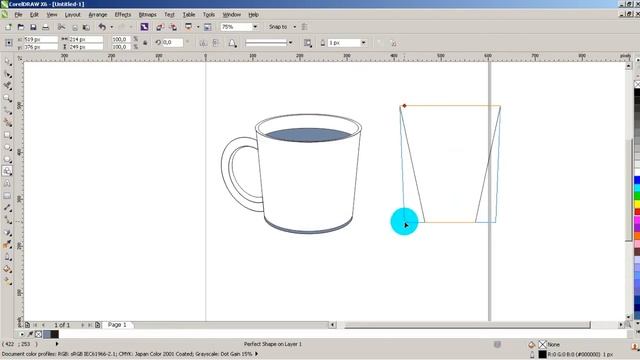The image size is (640, 360).
Task: Open the Wrap text flyout
Action: [308, 43]
